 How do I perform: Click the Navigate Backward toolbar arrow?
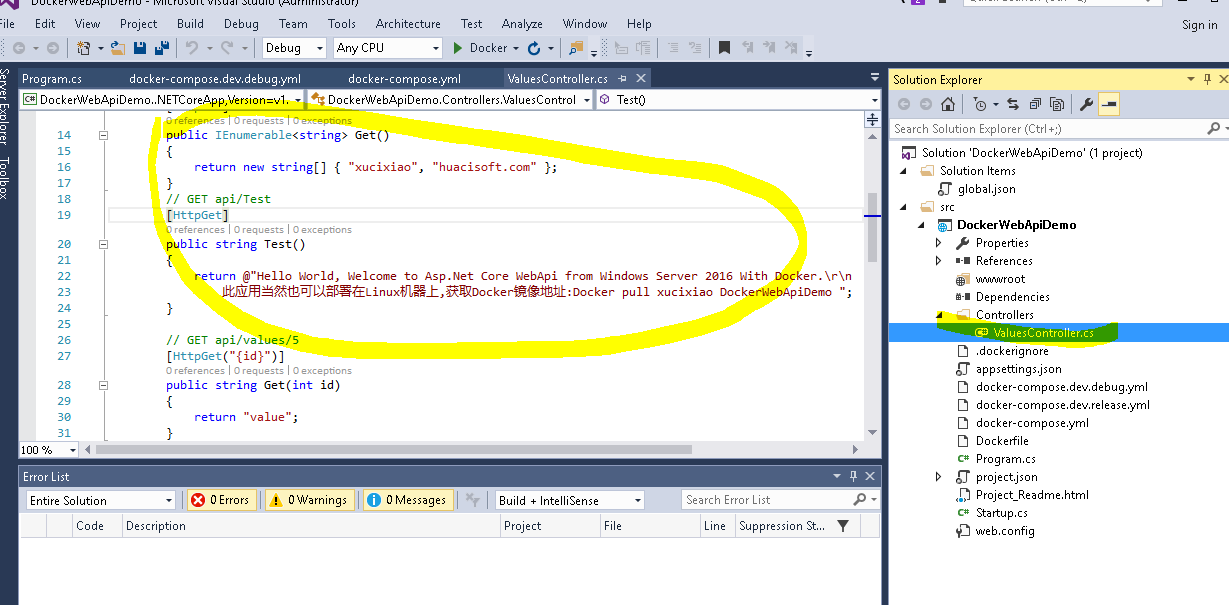pos(19,47)
